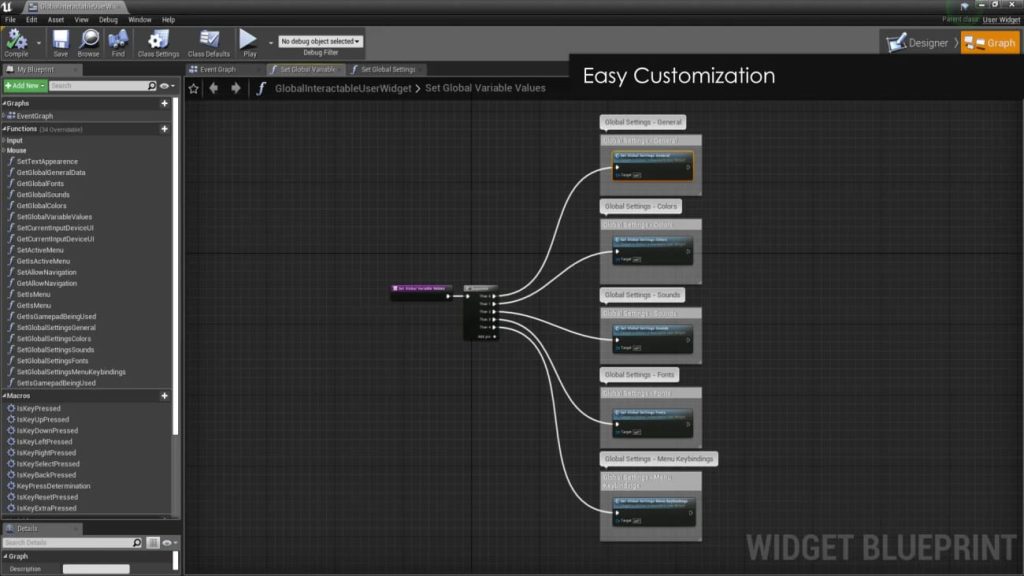This screenshot has width=1024, height=576.
Task: Click the Search Details input field
Action: [x=70, y=542]
